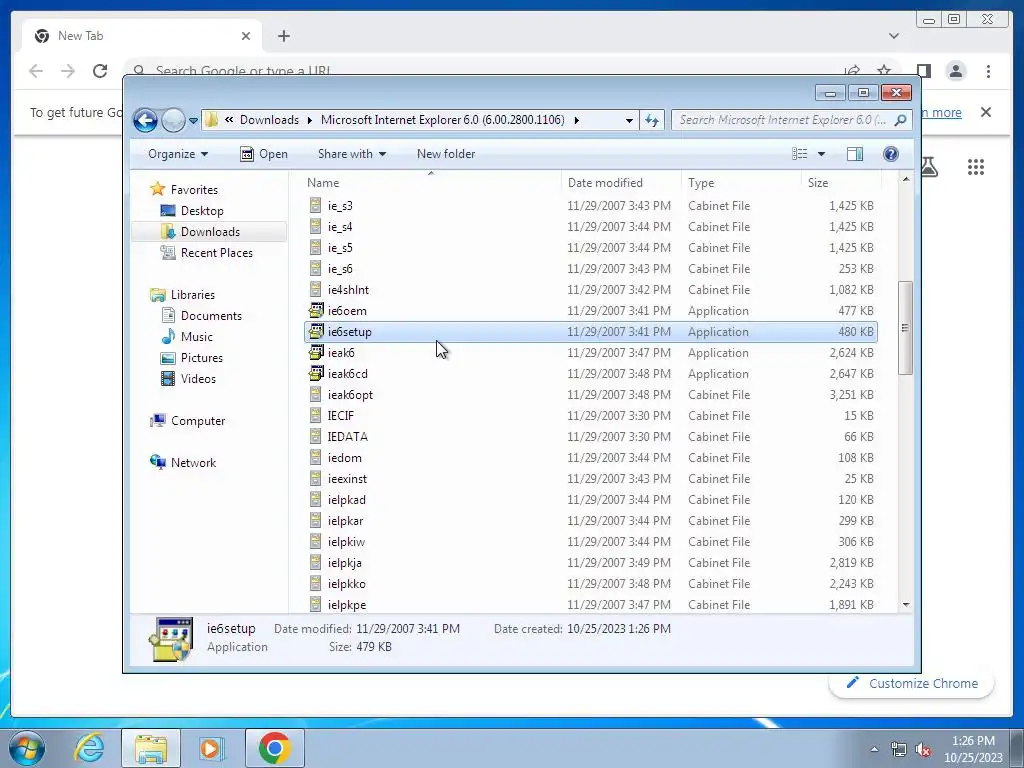
Task: Select the file named ielpkja
Action: tap(344, 563)
